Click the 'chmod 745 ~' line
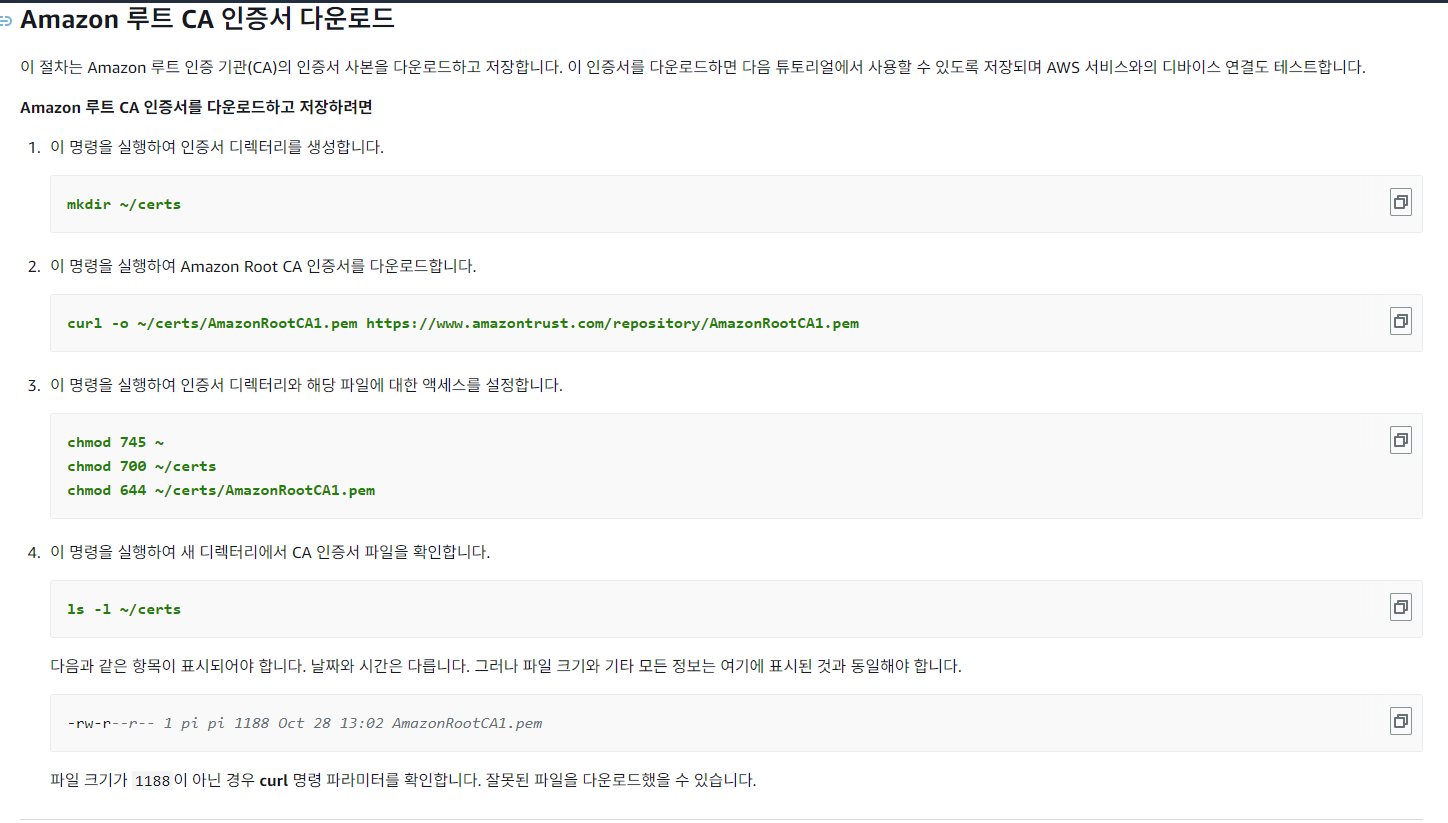The height and width of the screenshot is (823, 1448). [115, 442]
